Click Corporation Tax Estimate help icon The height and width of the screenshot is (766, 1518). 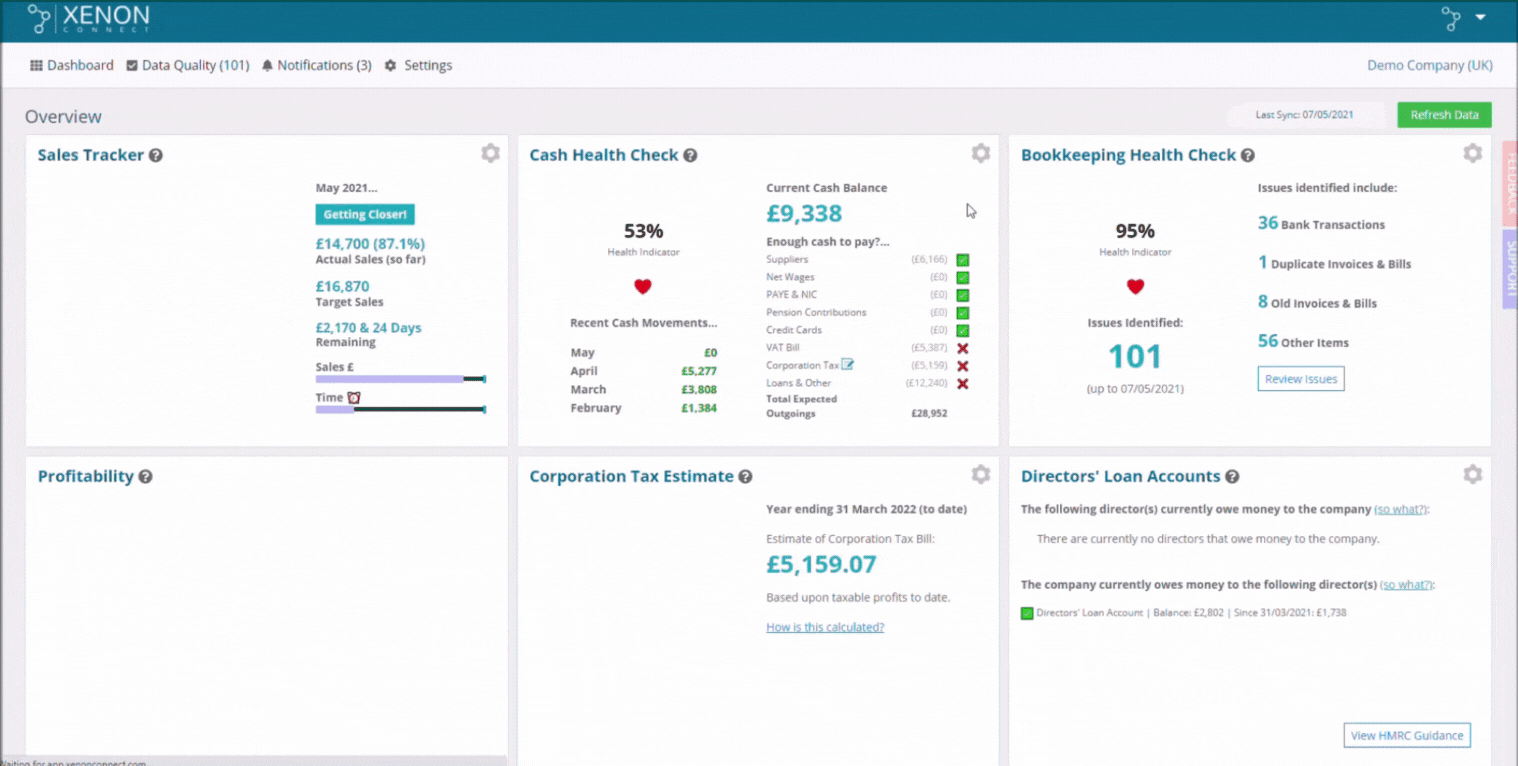tap(745, 477)
